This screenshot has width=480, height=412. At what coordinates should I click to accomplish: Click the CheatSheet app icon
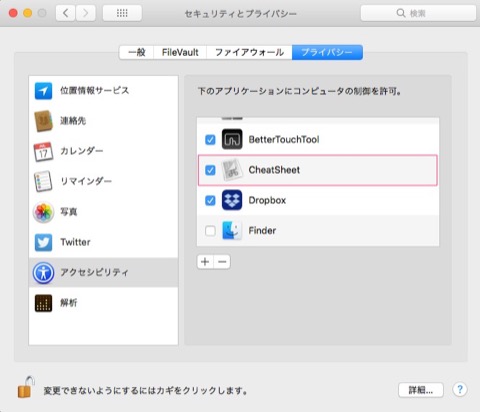(232, 170)
